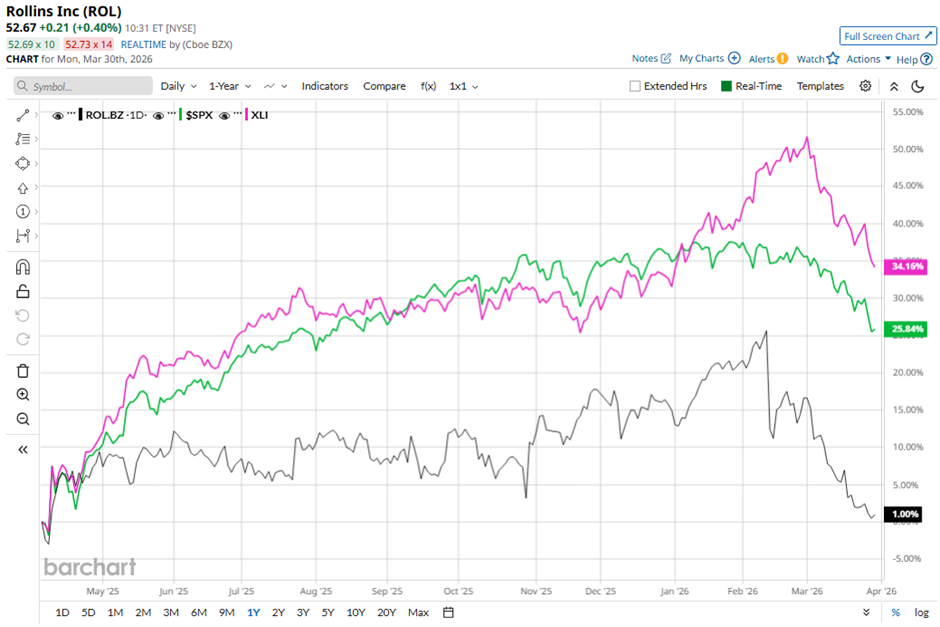The height and width of the screenshot is (627, 940).
Task: Select the 10Y time range
Action: tap(356, 613)
